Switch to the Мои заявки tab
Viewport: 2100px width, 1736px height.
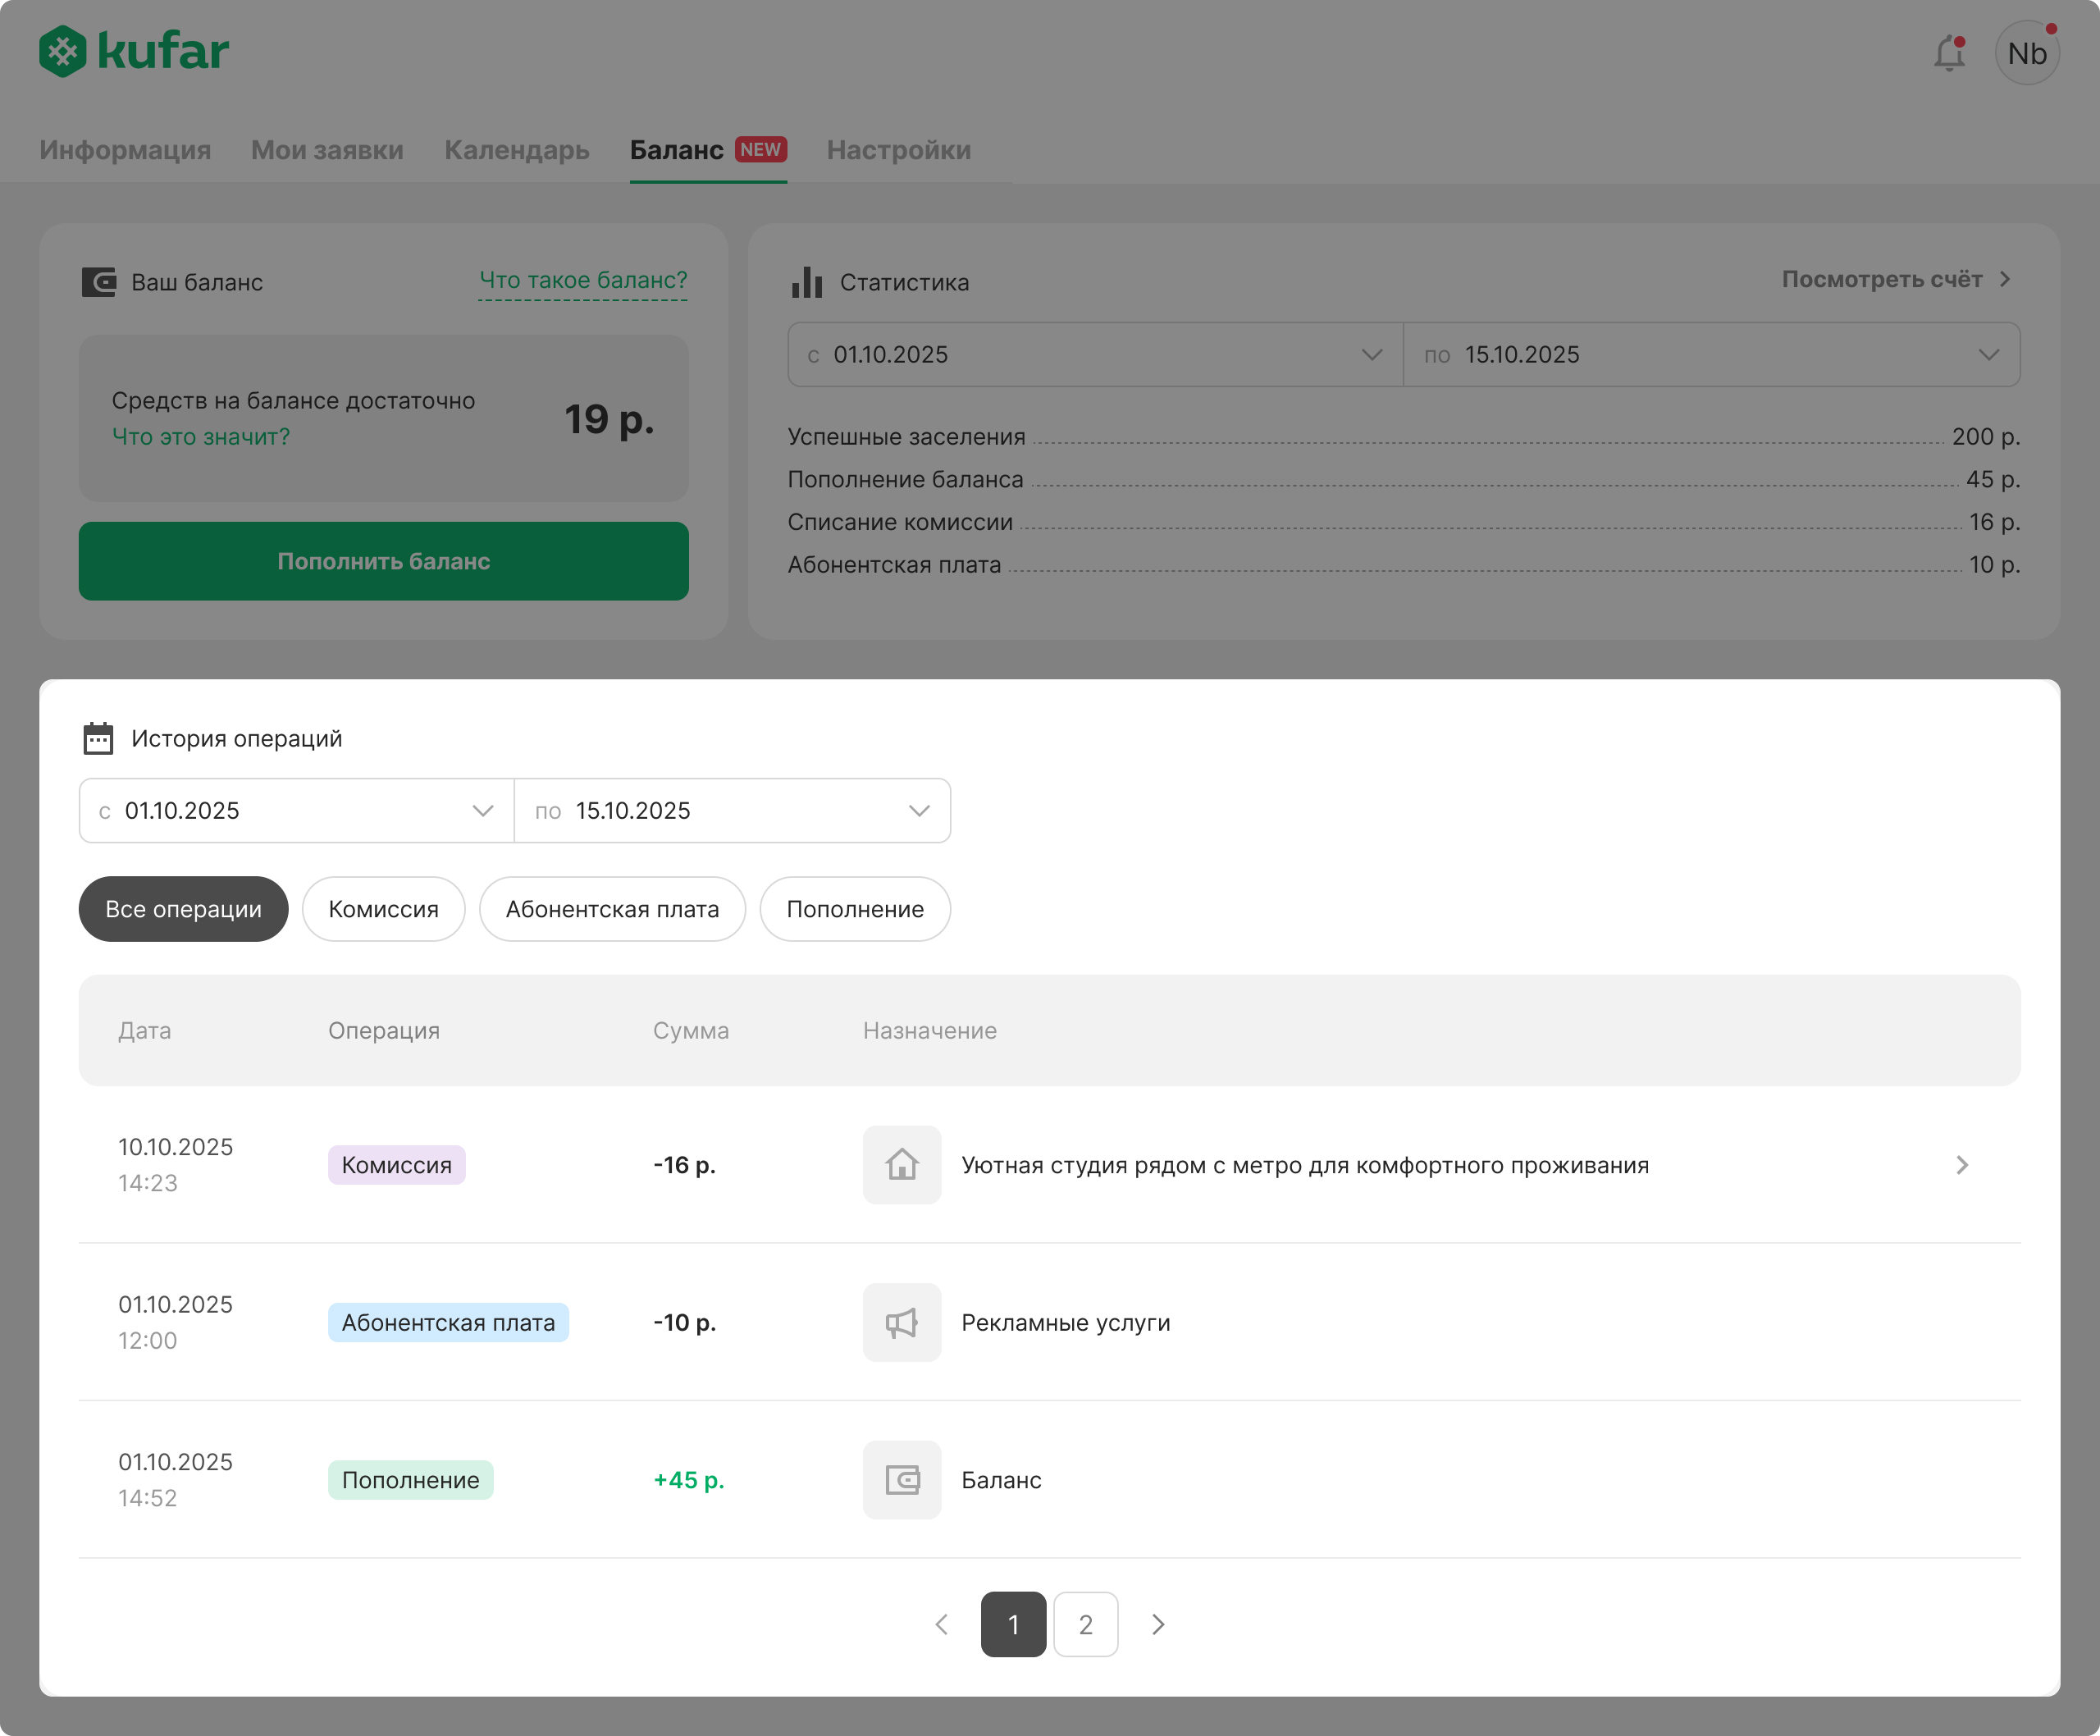(327, 150)
